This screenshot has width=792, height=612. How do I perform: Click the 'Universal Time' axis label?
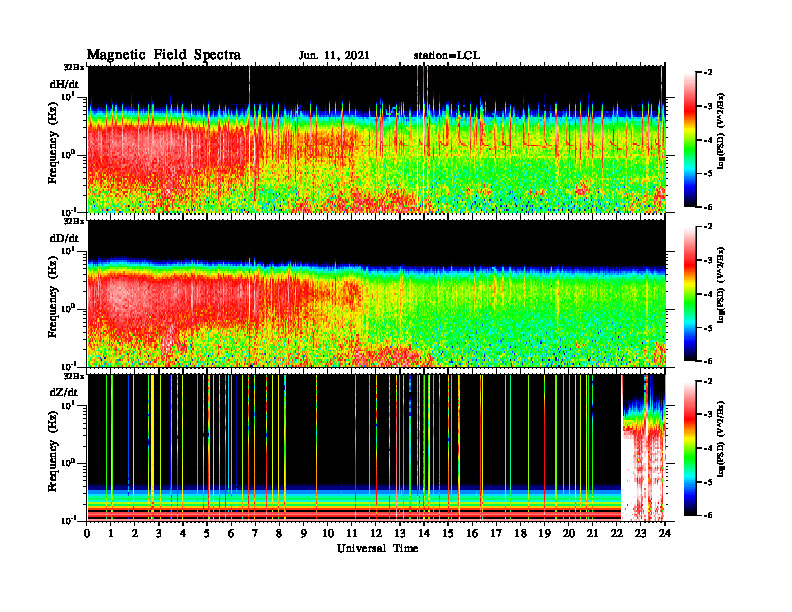(x=377, y=548)
